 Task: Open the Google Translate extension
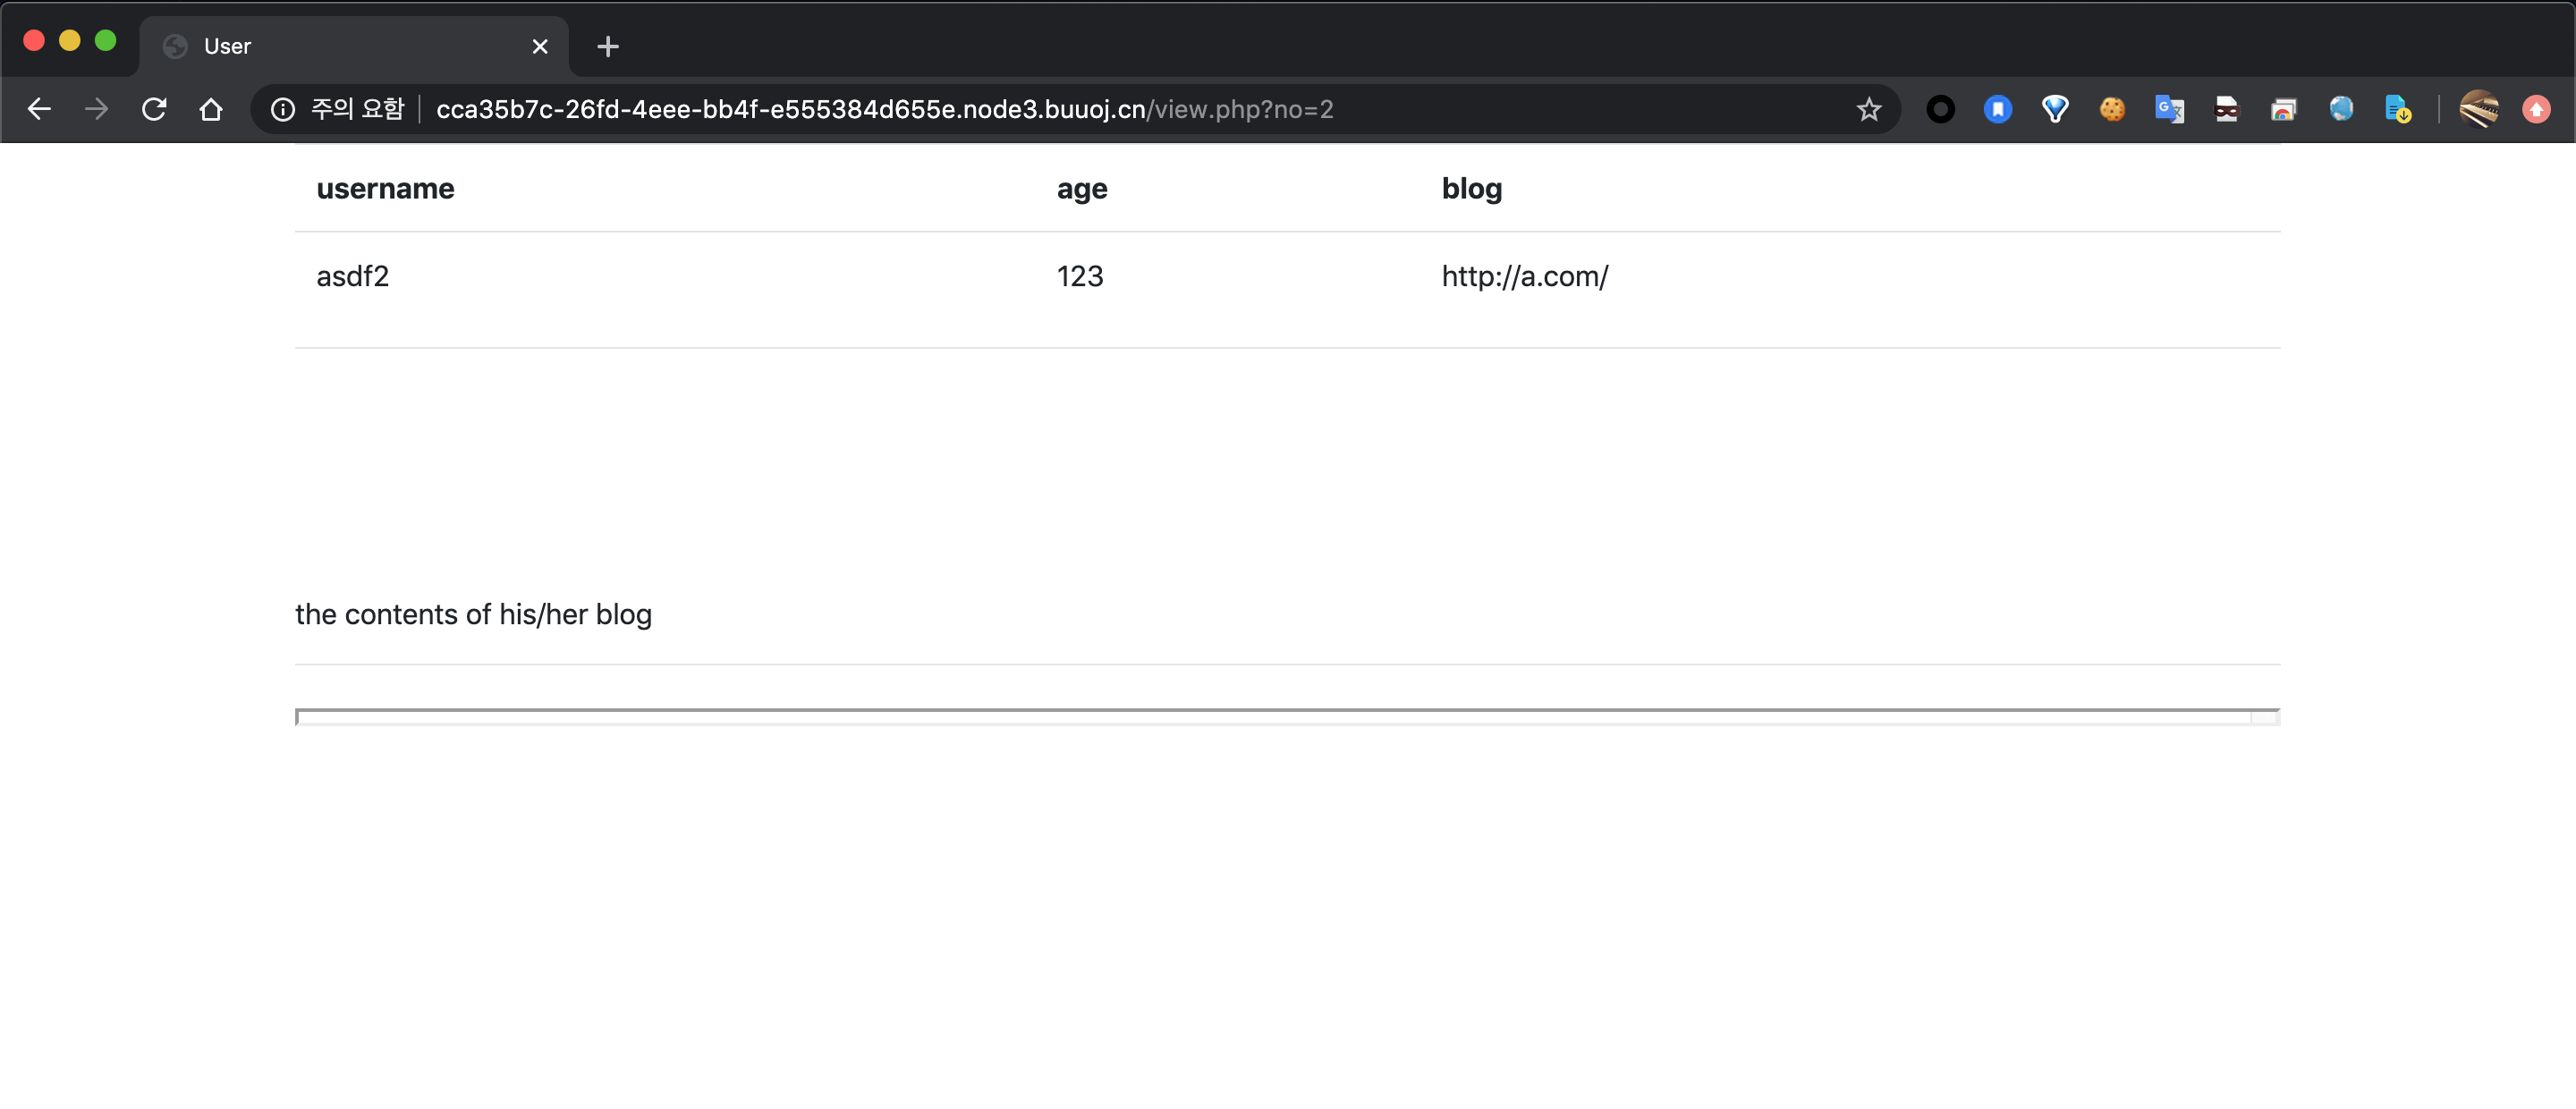click(2169, 109)
